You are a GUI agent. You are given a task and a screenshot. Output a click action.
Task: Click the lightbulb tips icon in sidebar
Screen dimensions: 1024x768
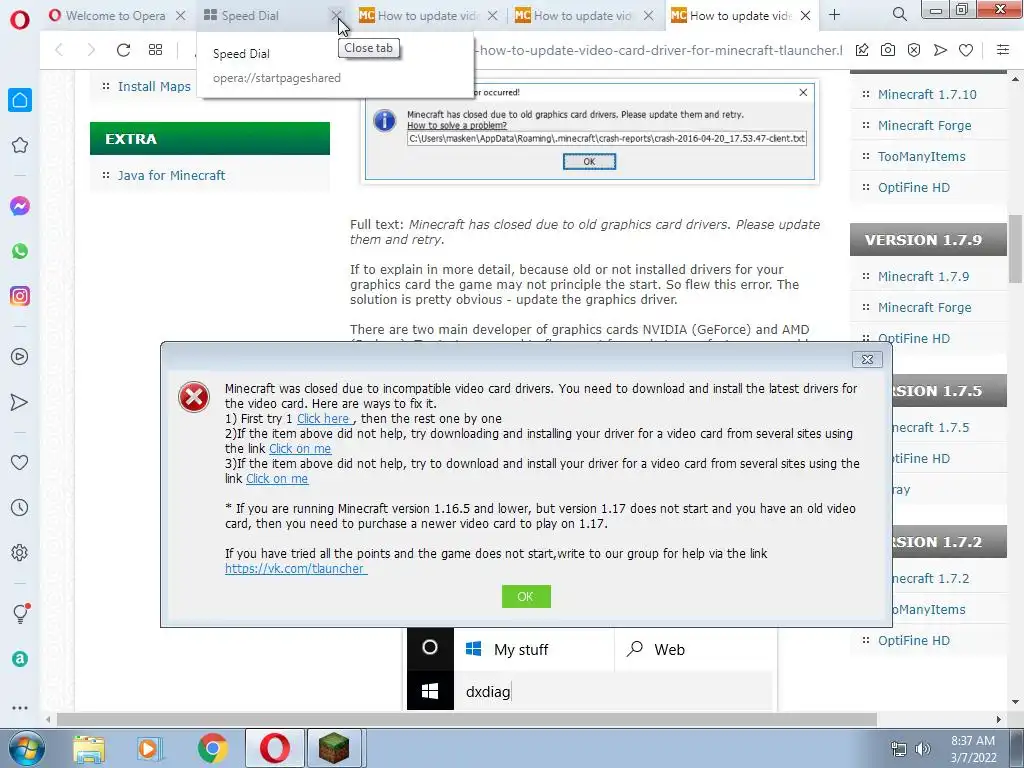tap(20, 613)
